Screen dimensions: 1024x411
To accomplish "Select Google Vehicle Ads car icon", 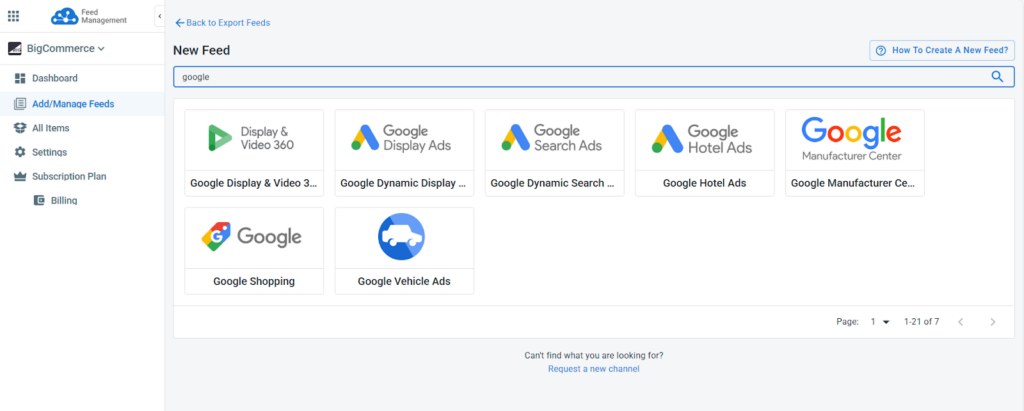I will (402, 237).
